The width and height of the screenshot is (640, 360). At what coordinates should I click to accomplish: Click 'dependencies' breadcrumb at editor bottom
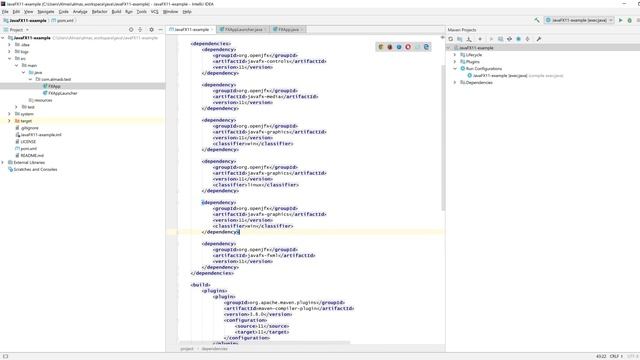[x=214, y=349]
